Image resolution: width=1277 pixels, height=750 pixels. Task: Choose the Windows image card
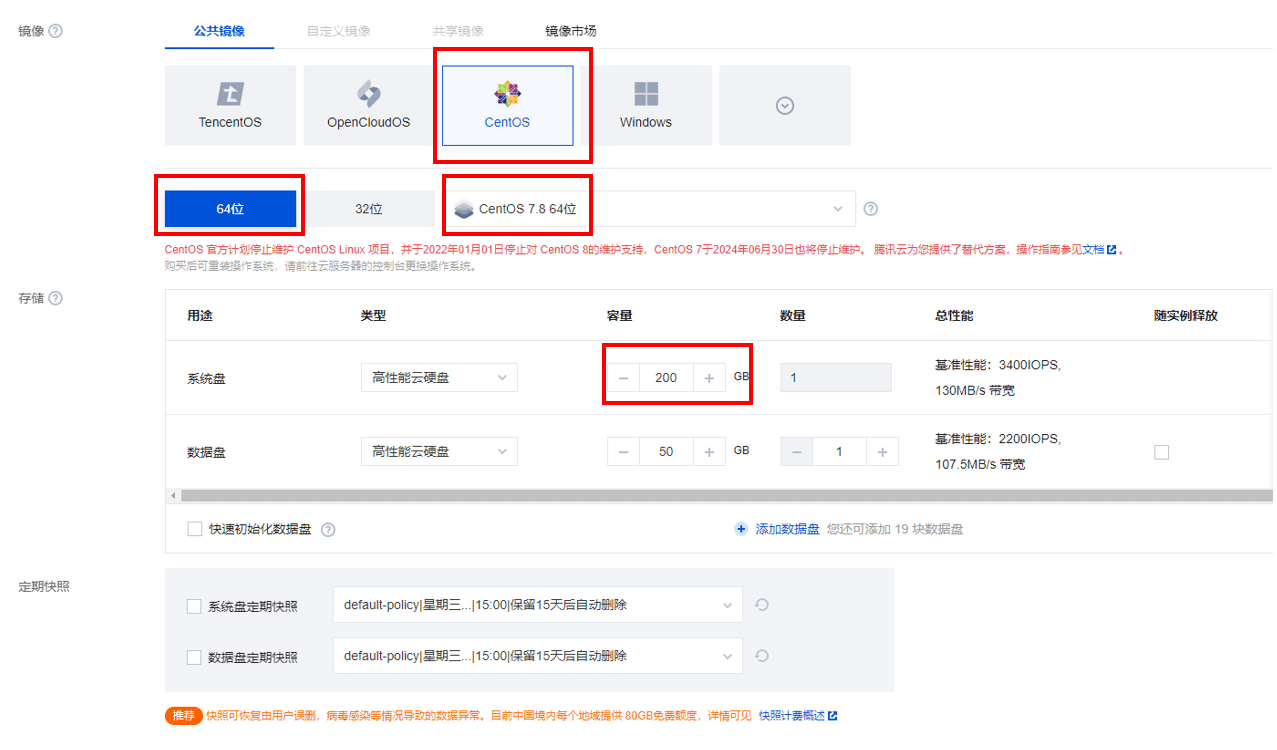point(645,105)
